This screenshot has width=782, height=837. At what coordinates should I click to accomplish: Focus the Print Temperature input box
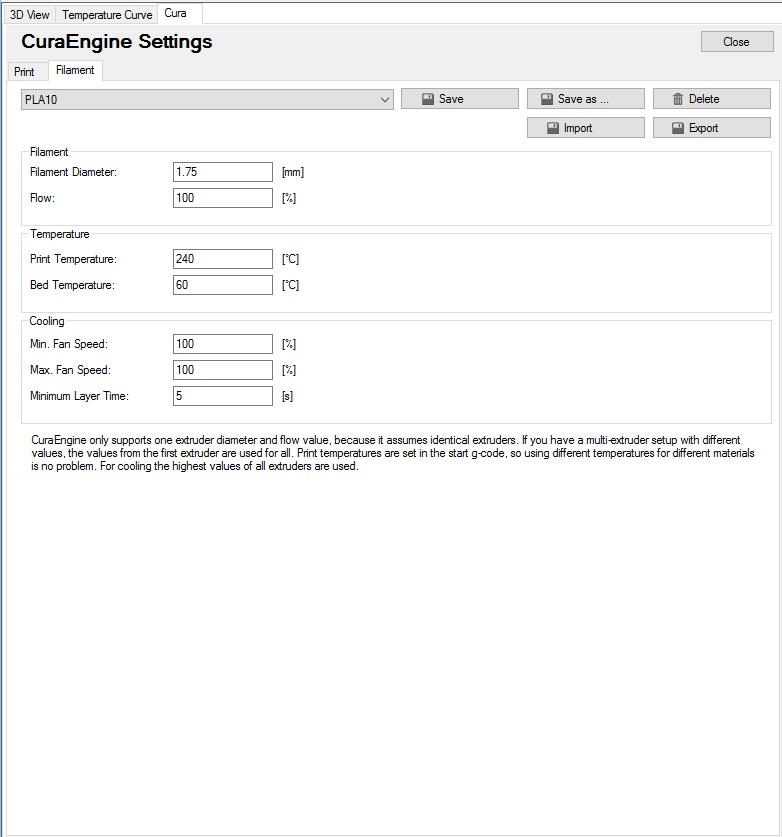(x=223, y=259)
